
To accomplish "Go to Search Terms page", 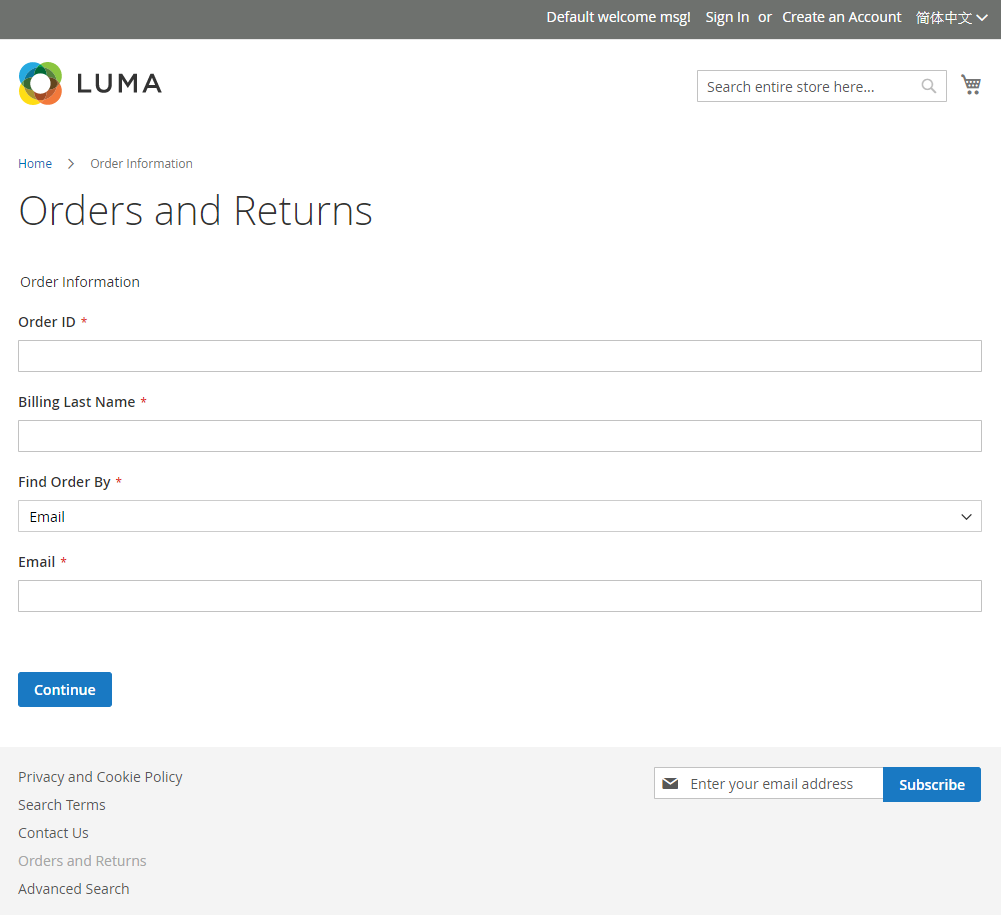I will coord(61,804).
